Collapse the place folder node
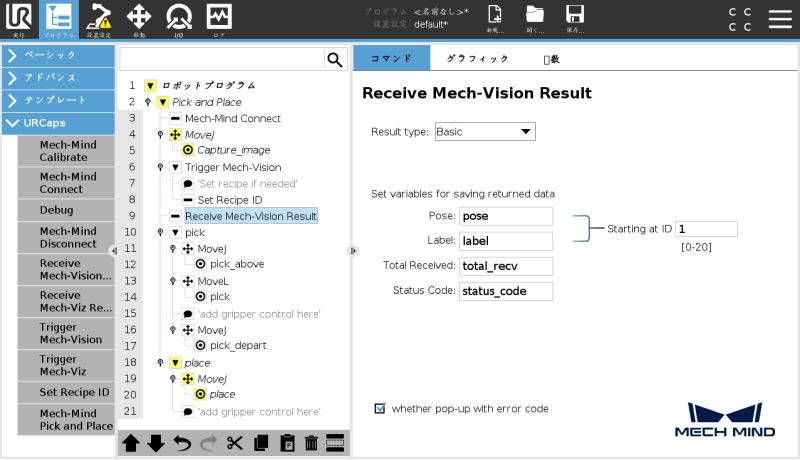Image resolution: width=800 pixels, height=460 pixels. (175, 363)
